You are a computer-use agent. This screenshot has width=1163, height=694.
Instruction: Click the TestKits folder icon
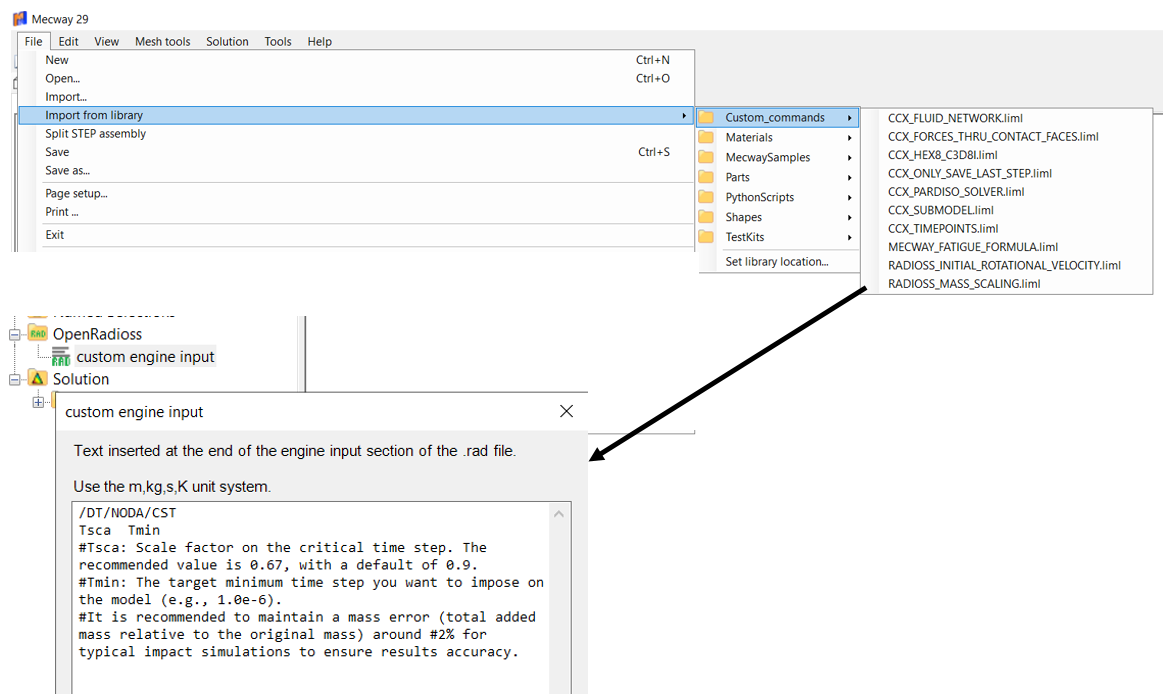click(707, 237)
